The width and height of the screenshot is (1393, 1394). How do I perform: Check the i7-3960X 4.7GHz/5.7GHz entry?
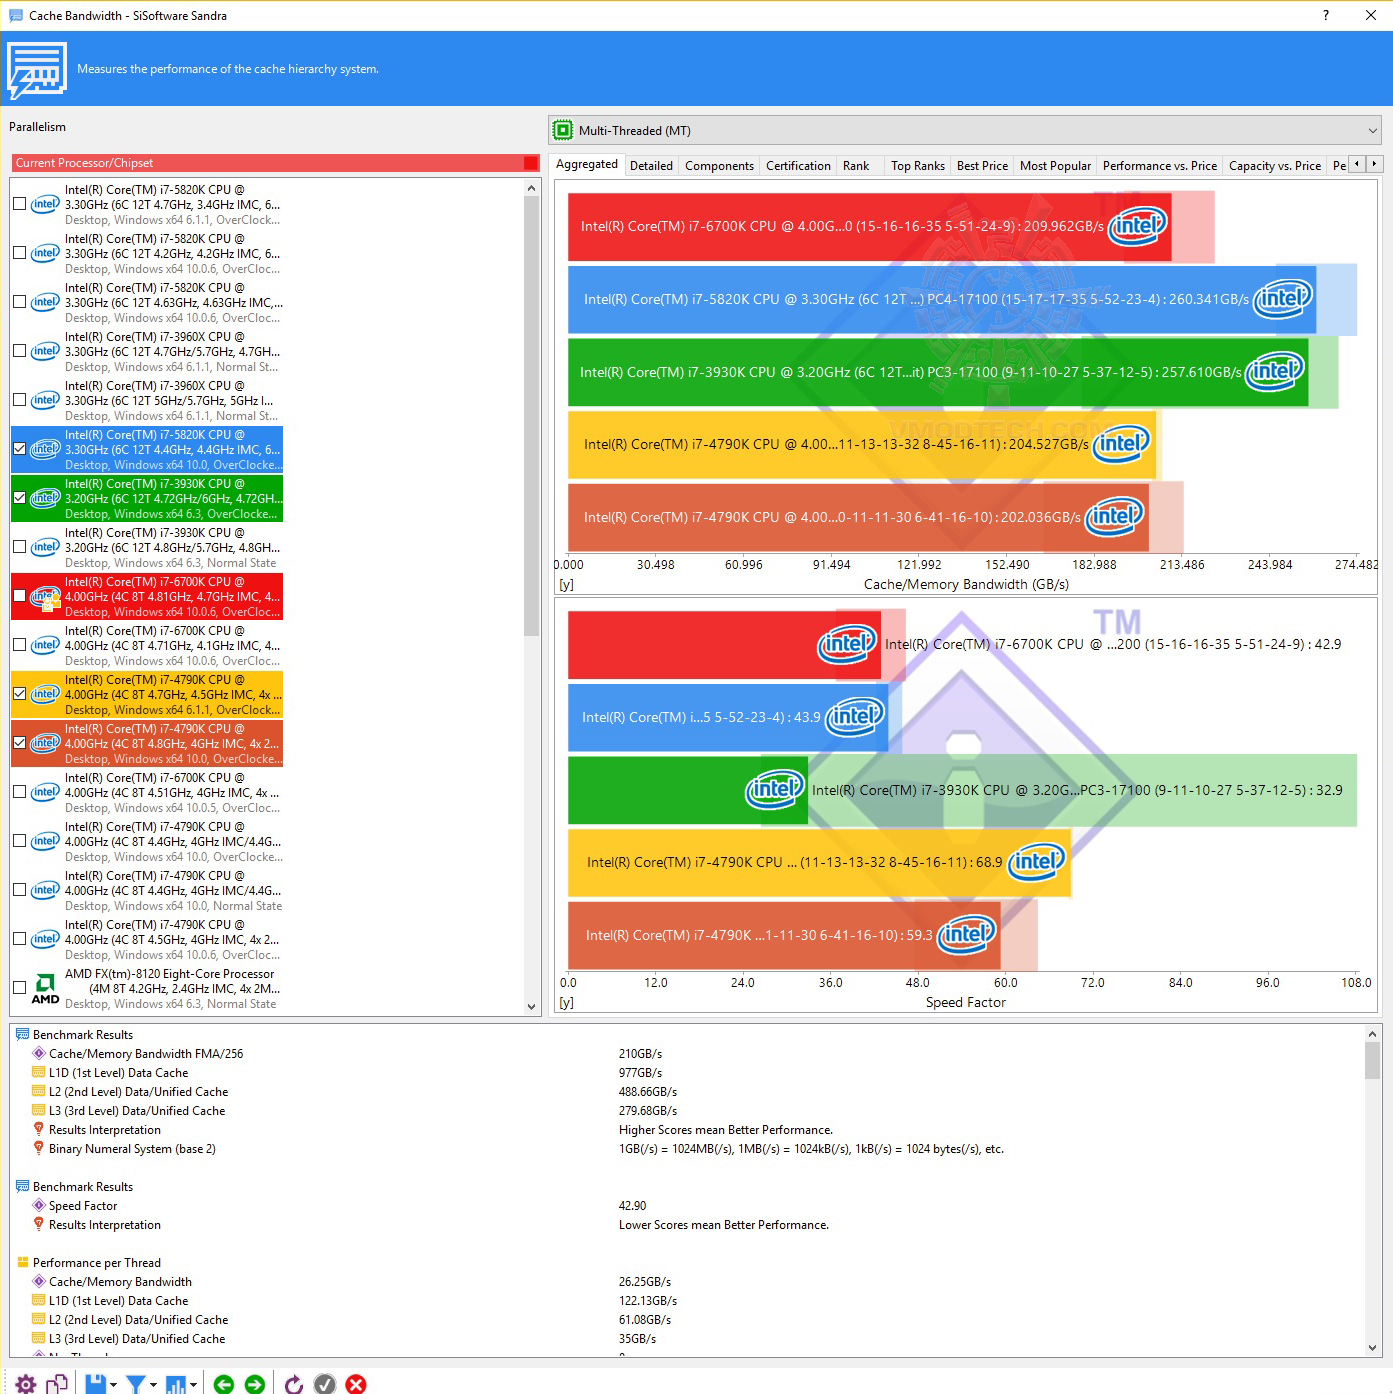[x=19, y=351]
